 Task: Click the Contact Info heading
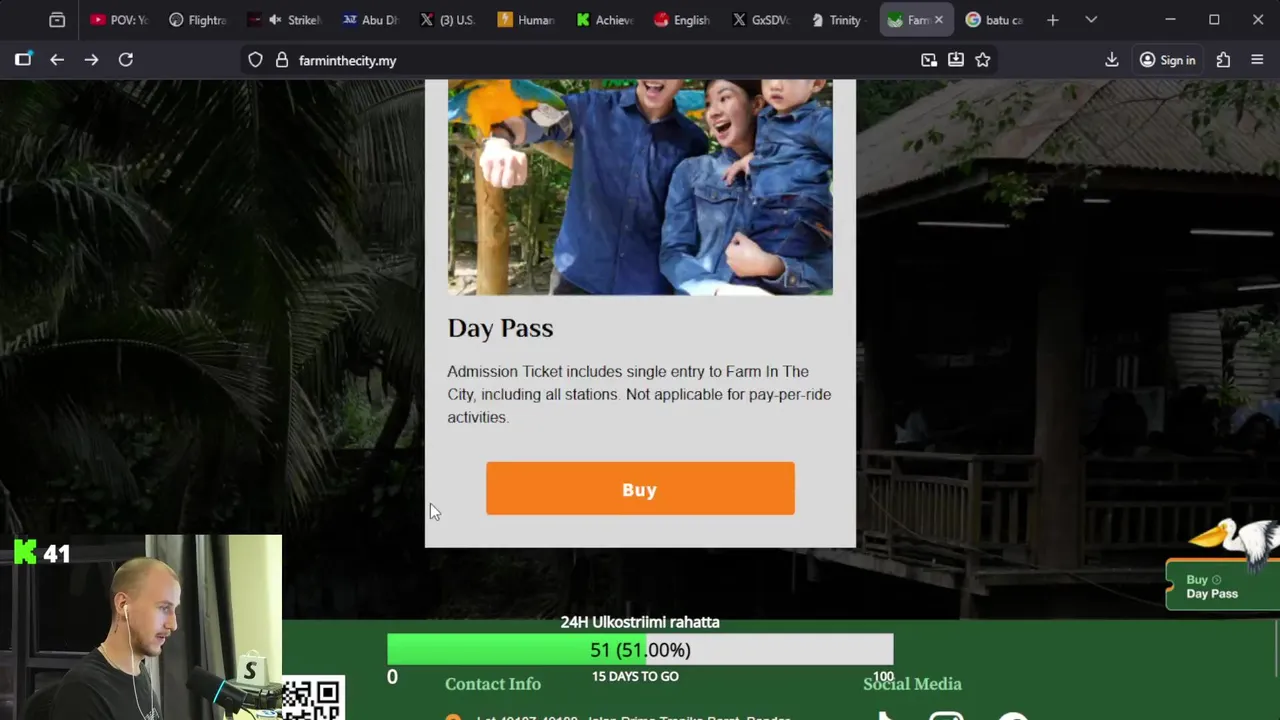[x=493, y=684]
